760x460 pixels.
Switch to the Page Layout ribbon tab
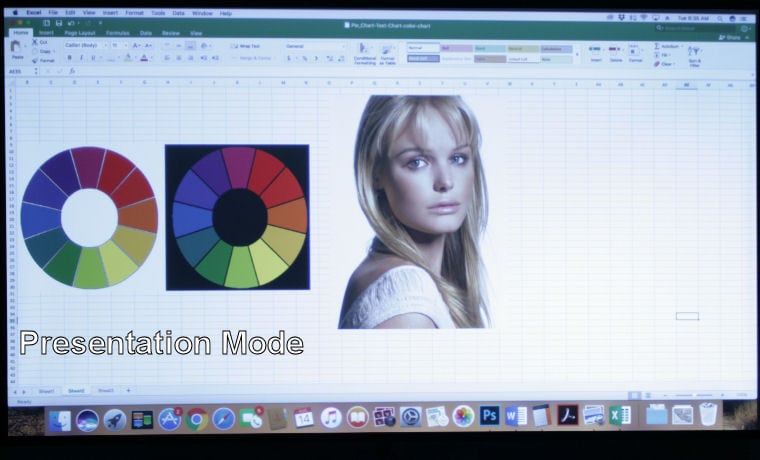(79, 33)
